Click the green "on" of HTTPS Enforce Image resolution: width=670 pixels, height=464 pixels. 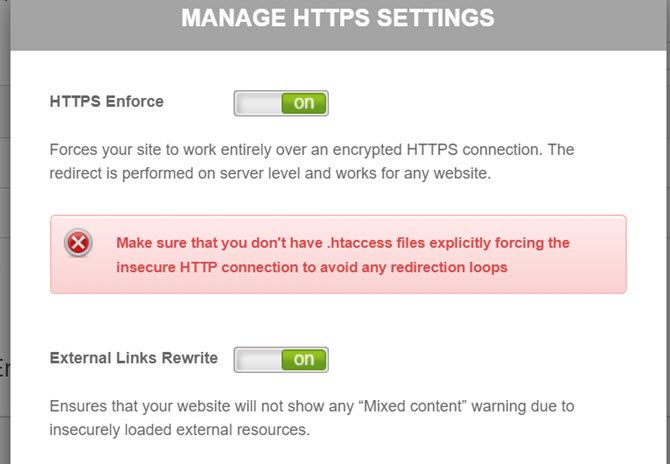coord(304,102)
